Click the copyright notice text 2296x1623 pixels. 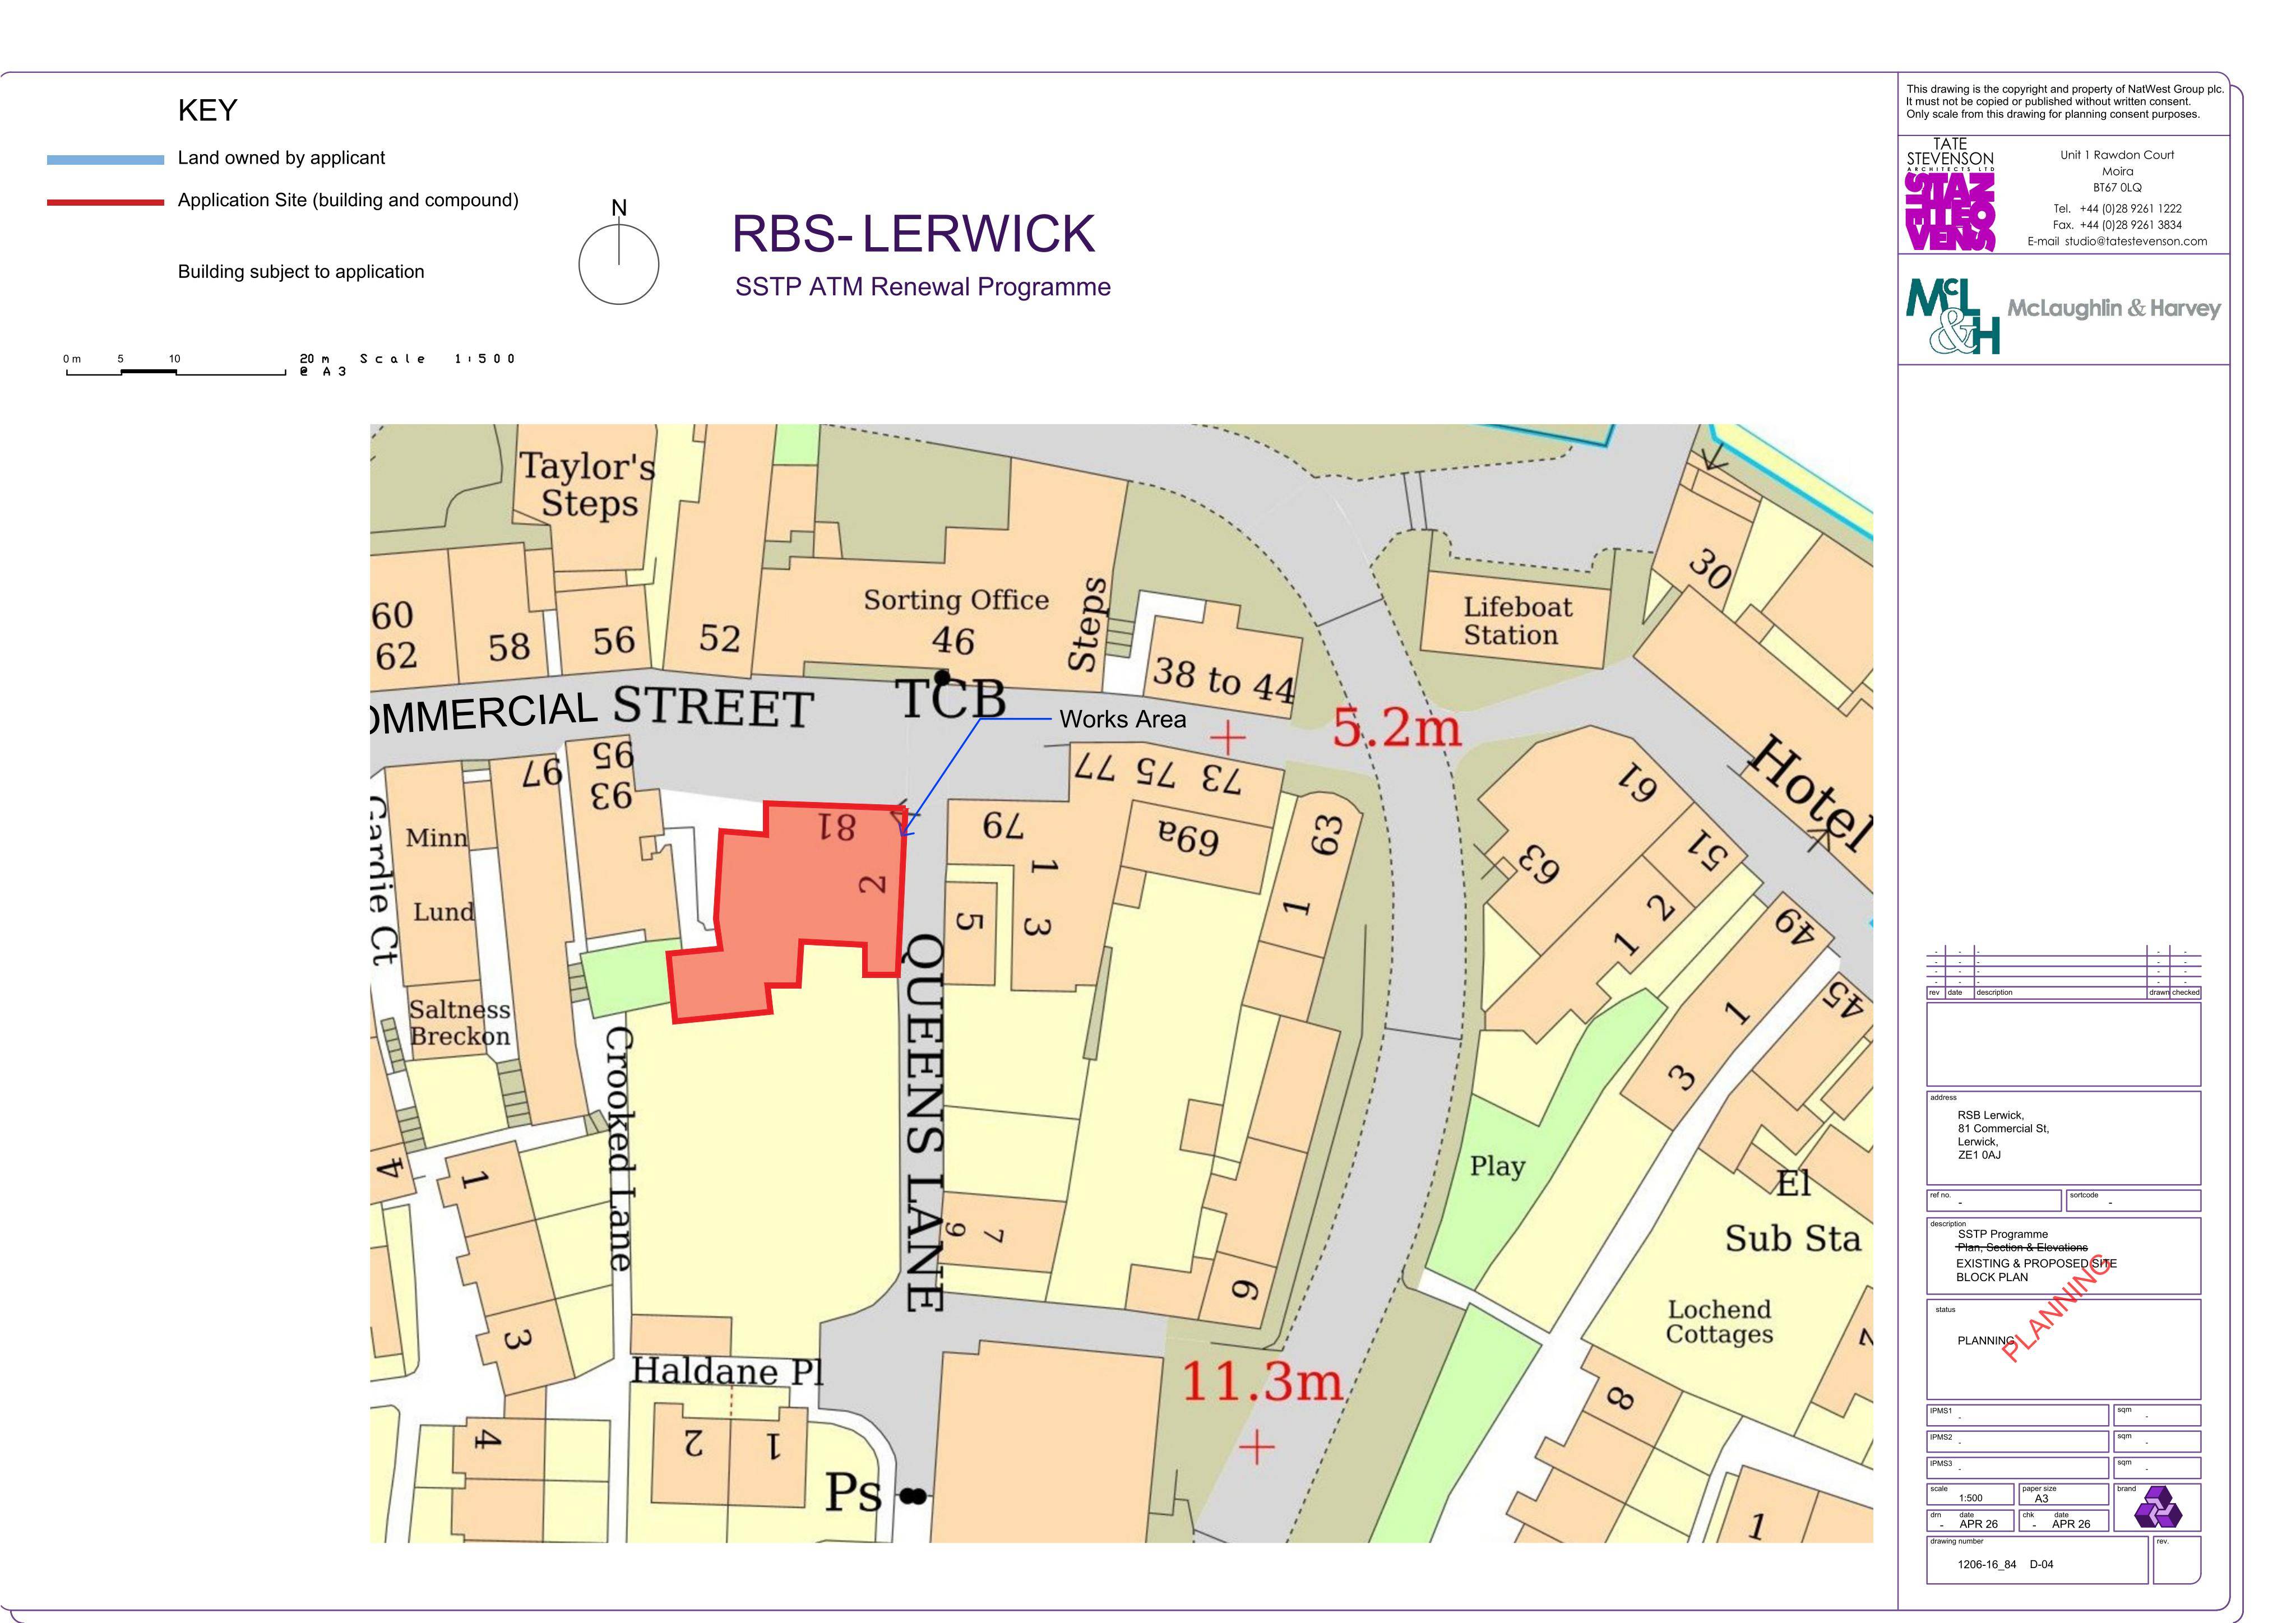point(2064,101)
